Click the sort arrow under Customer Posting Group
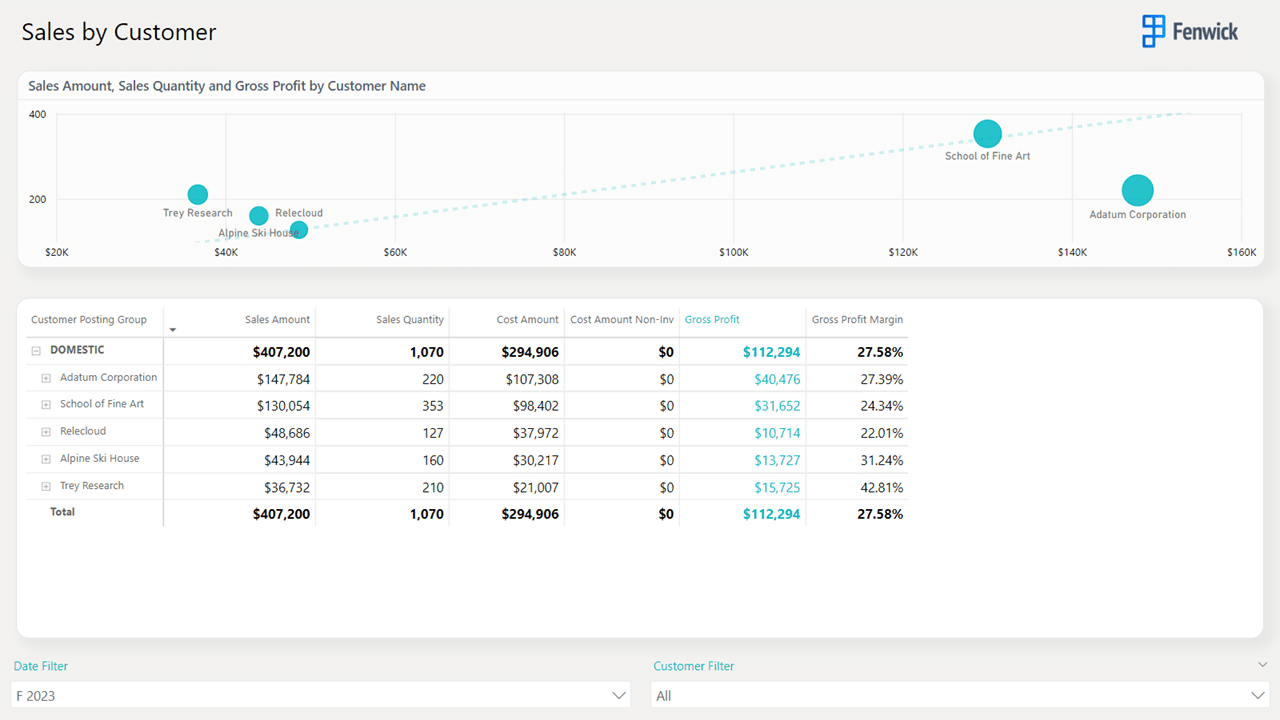Screen dimensions: 1280x720 [172, 330]
